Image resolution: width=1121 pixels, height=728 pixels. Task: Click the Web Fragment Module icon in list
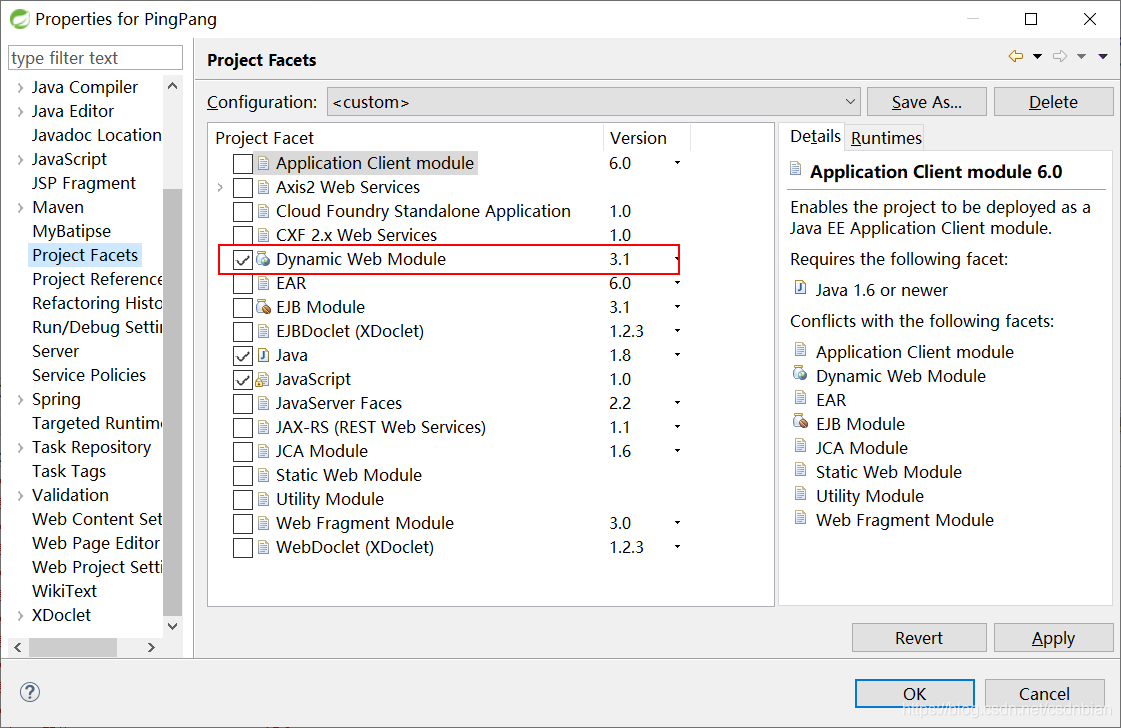[x=263, y=523]
